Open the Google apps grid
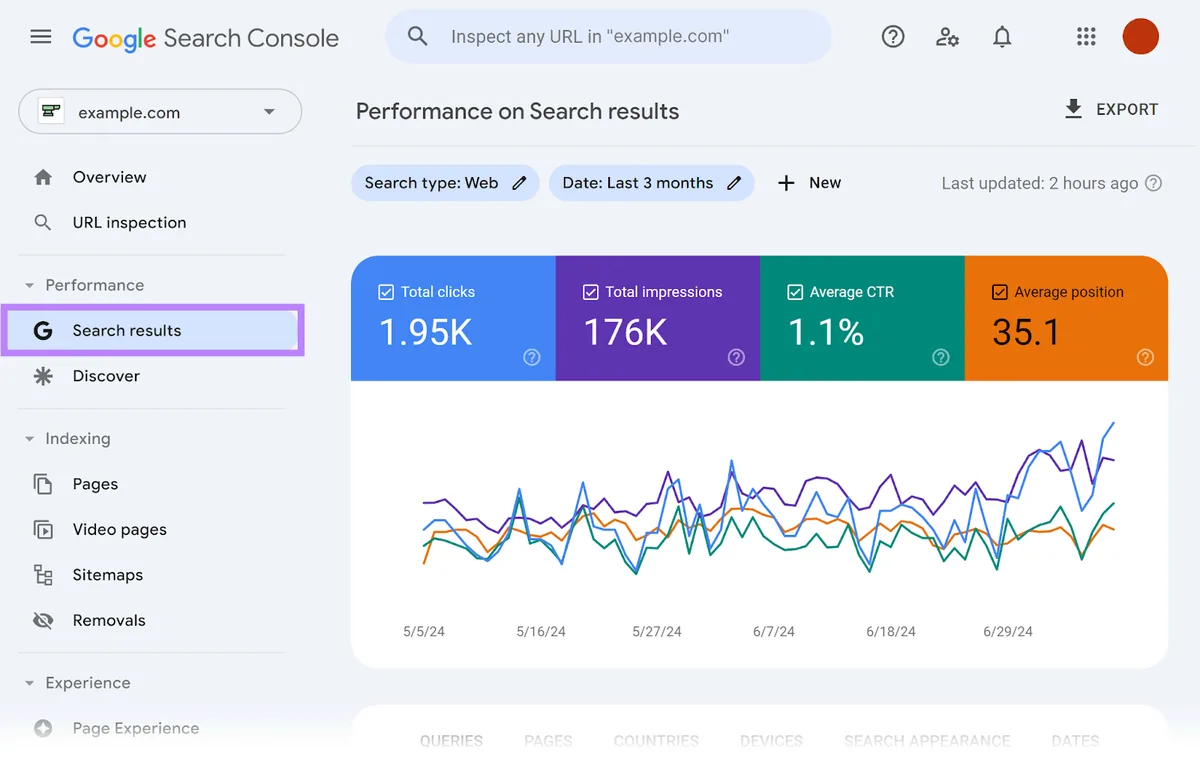 pos(1086,37)
